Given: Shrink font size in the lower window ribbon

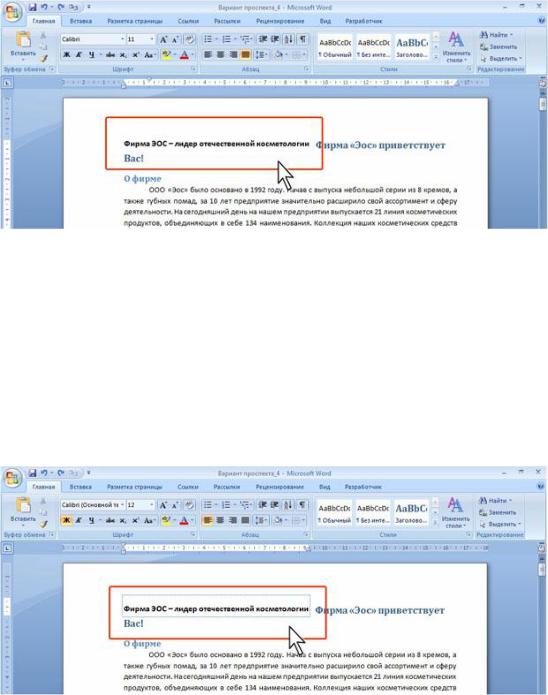Looking at the screenshot, I should (175, 505).
